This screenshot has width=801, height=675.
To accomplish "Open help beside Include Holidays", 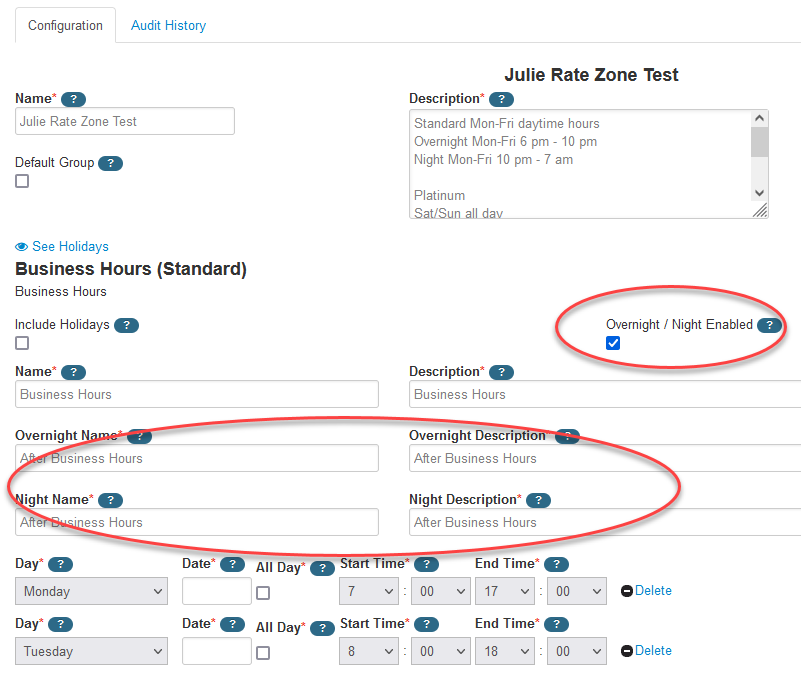I will (127, 325).
